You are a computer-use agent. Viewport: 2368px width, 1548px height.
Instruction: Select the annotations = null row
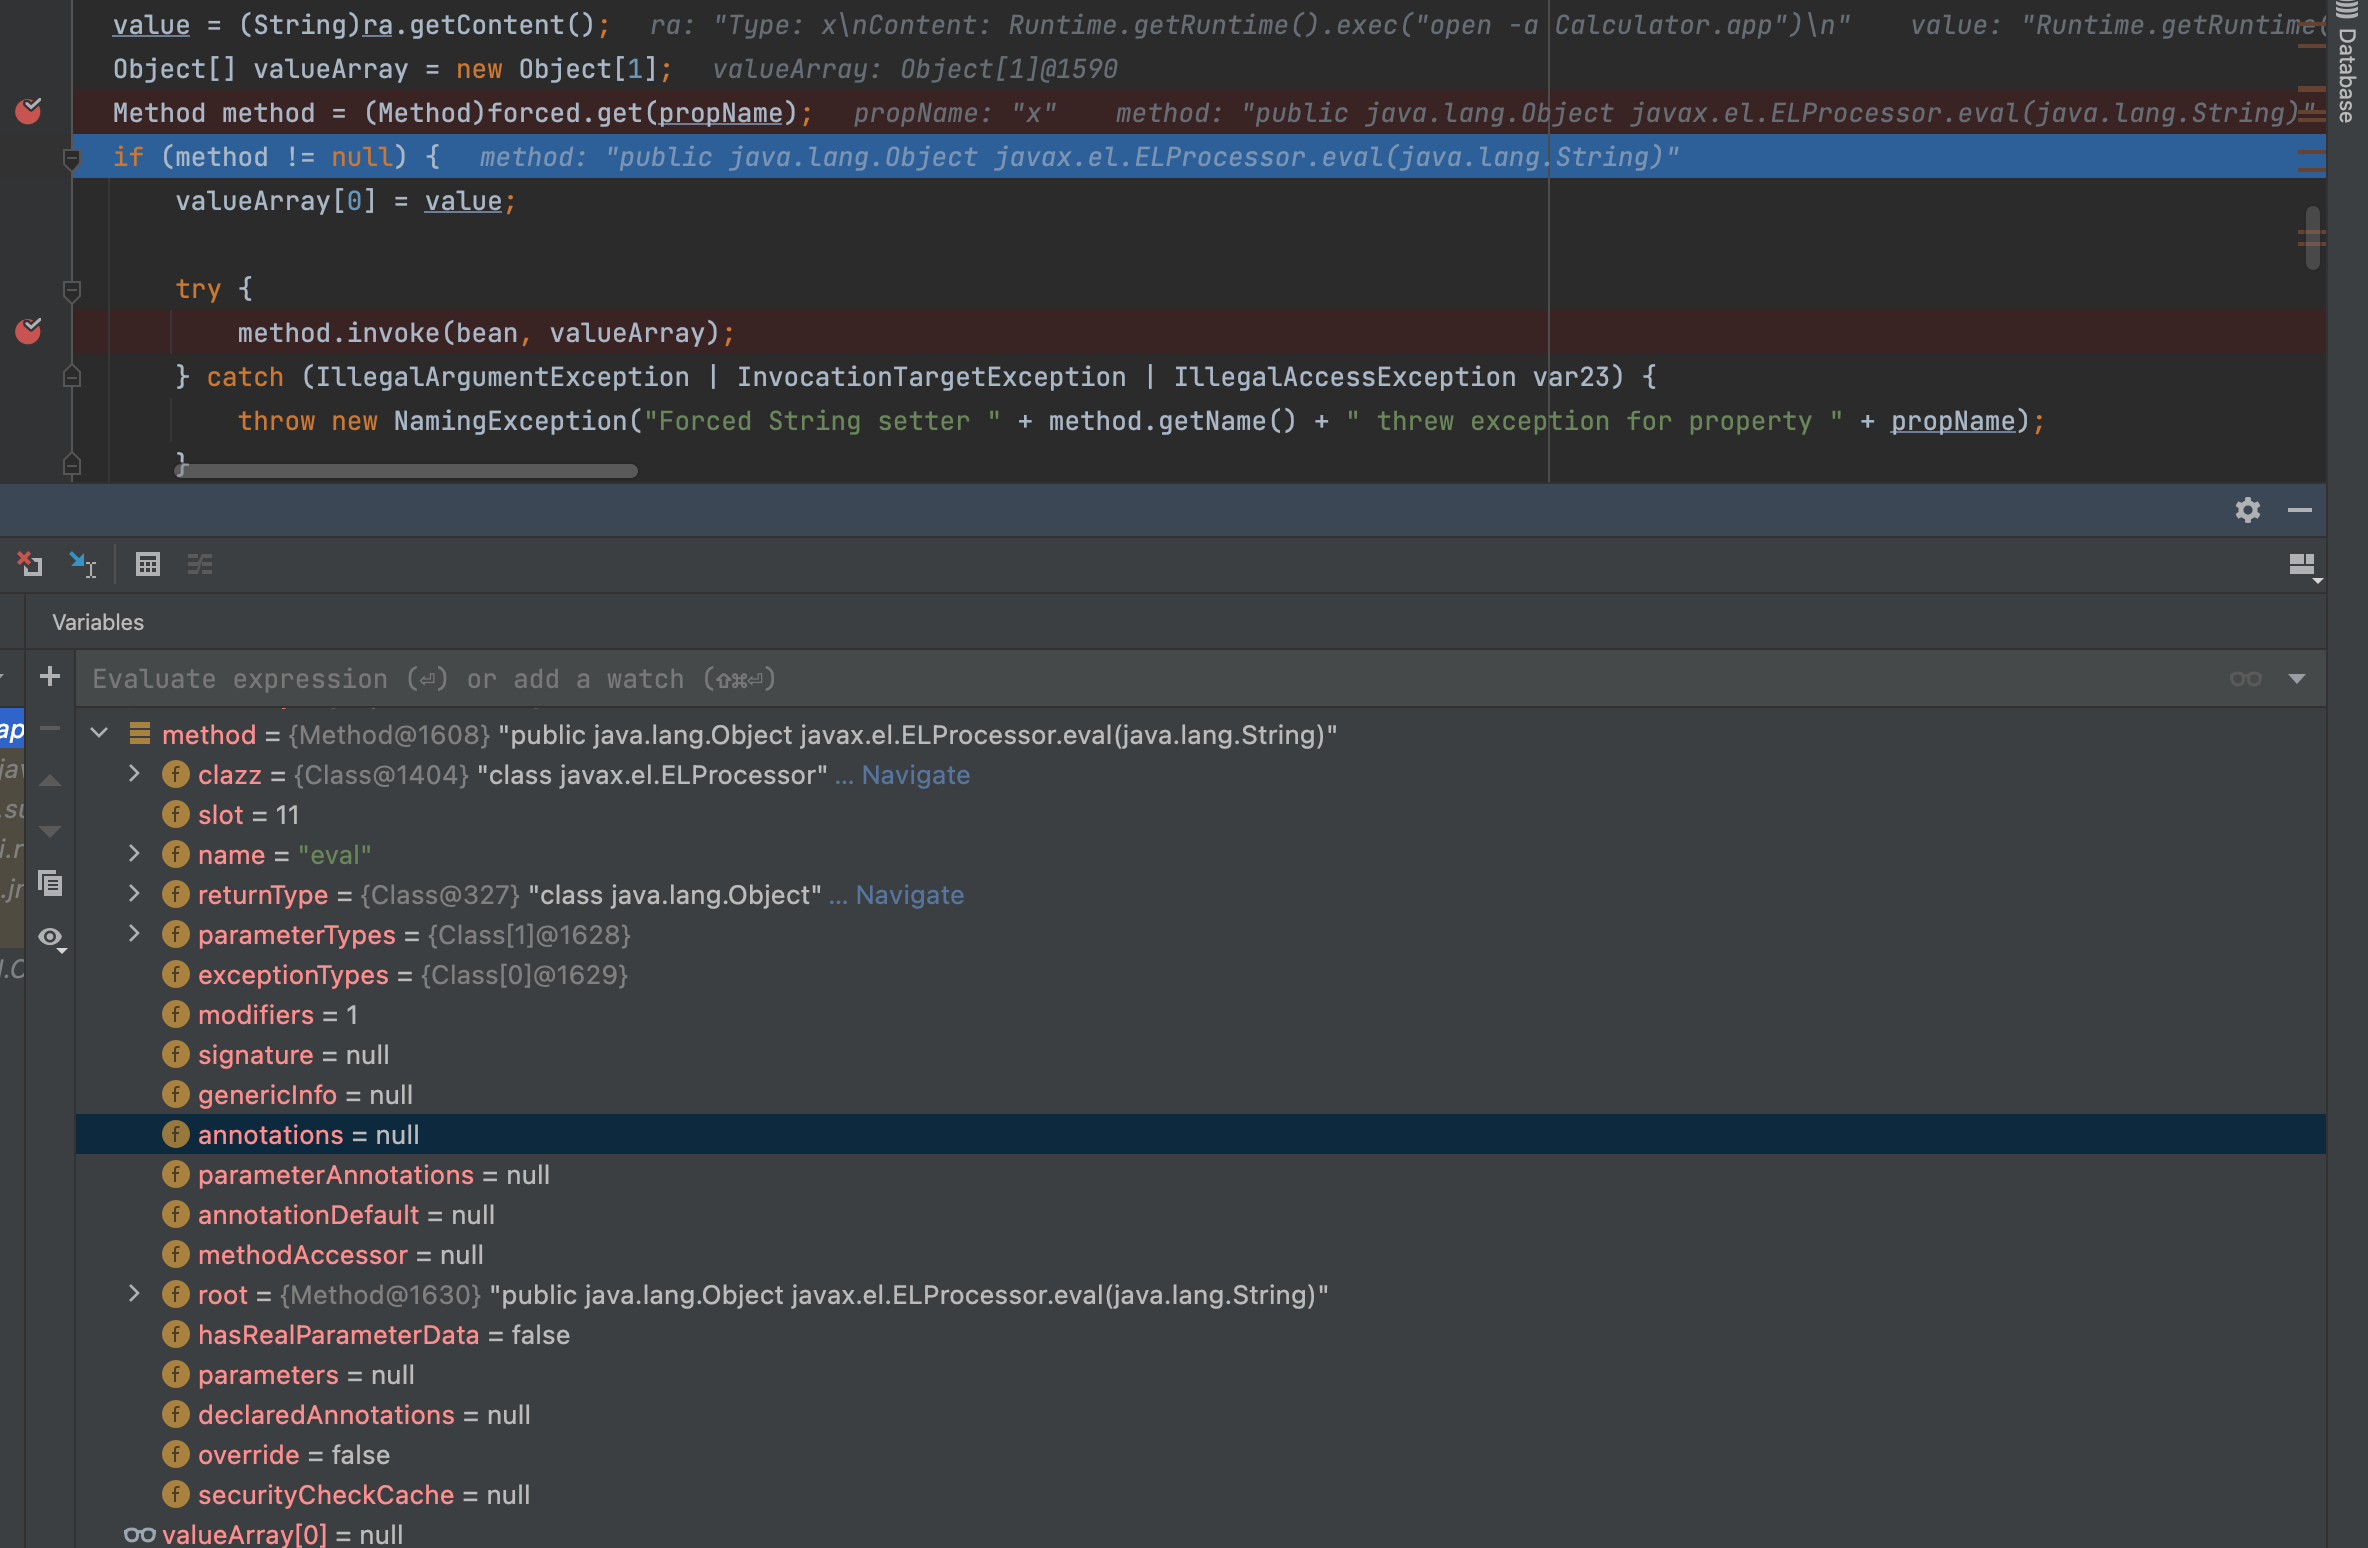click(1200, 1135)
